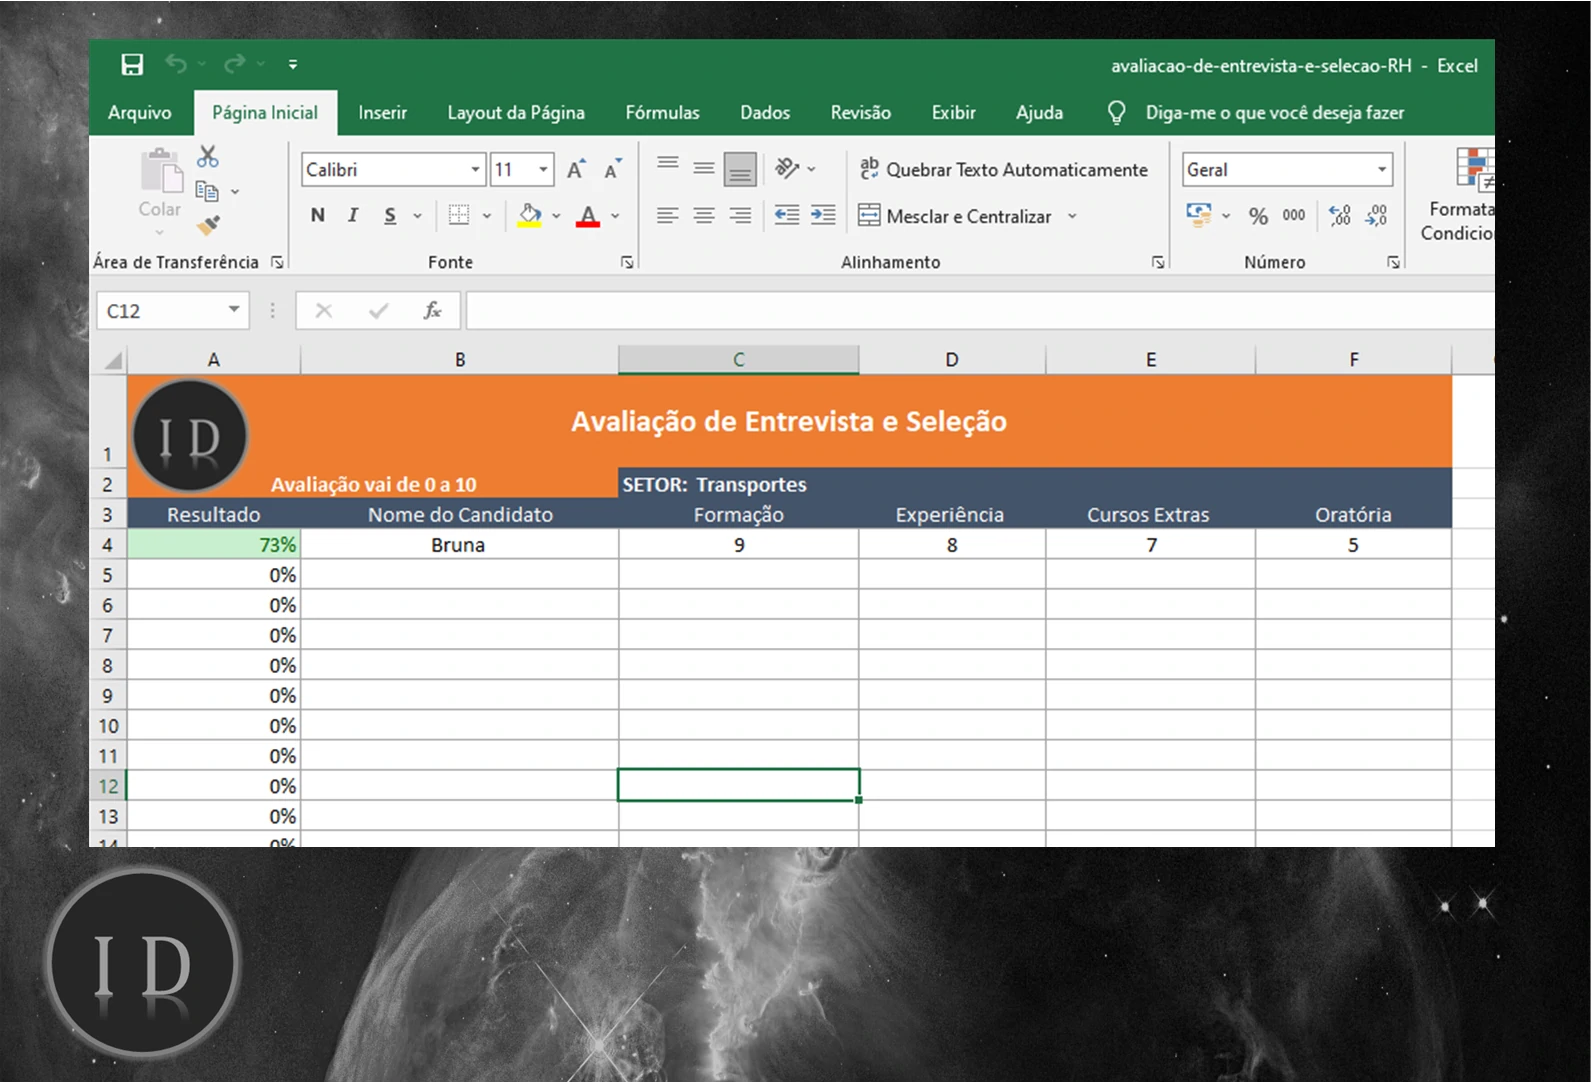Switch to the Inserir tab
The width and height of the screenshot is (1592, 1083).
382,113
